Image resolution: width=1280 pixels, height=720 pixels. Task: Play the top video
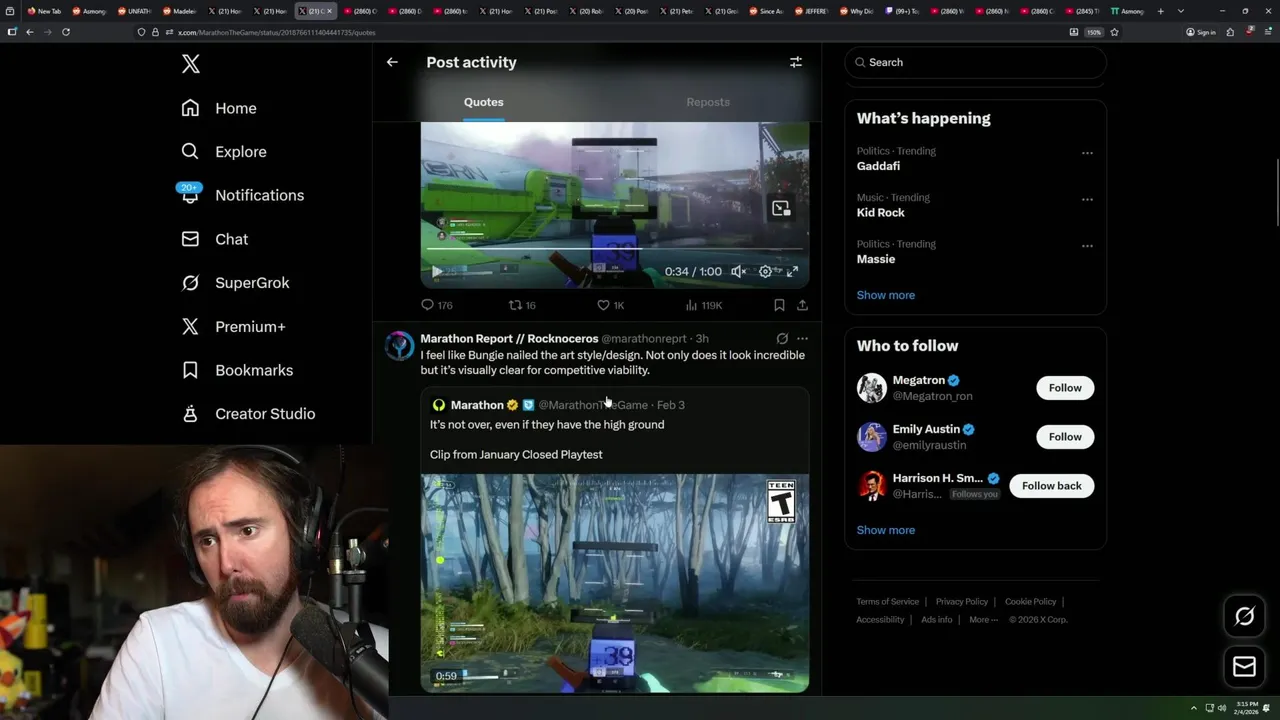[437, 271]
